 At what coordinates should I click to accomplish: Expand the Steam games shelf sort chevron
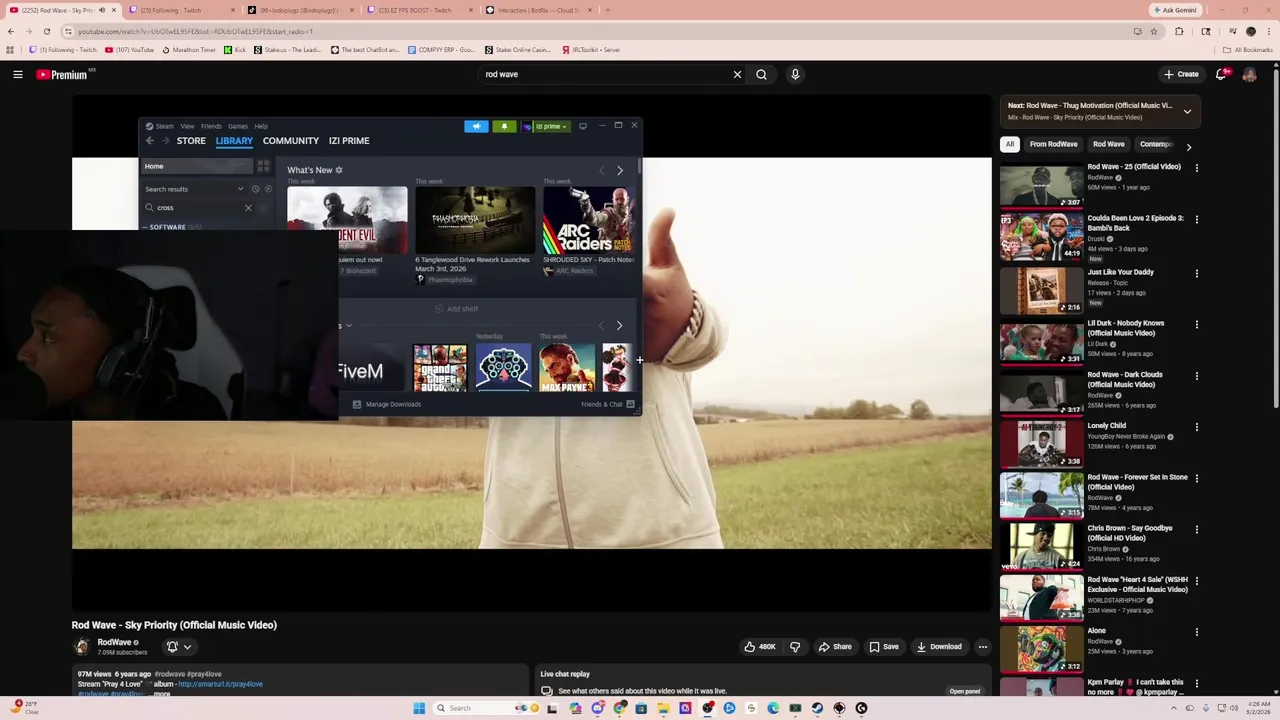coord(349,326)
